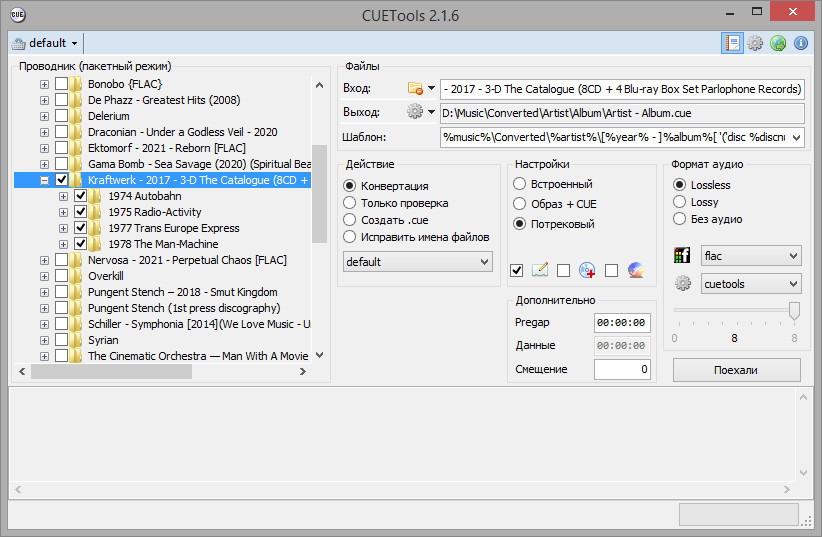822x537 pixels.
Task: Open the template combo box dropdown
Action: [x=797, y=137]
